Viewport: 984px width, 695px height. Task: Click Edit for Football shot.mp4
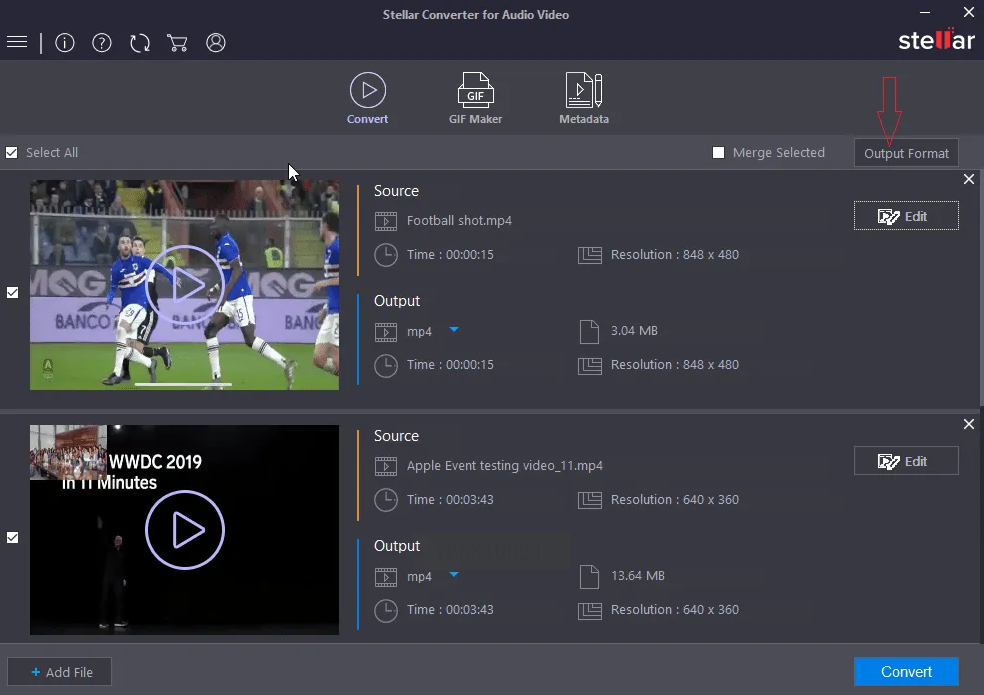click(906, 216)
